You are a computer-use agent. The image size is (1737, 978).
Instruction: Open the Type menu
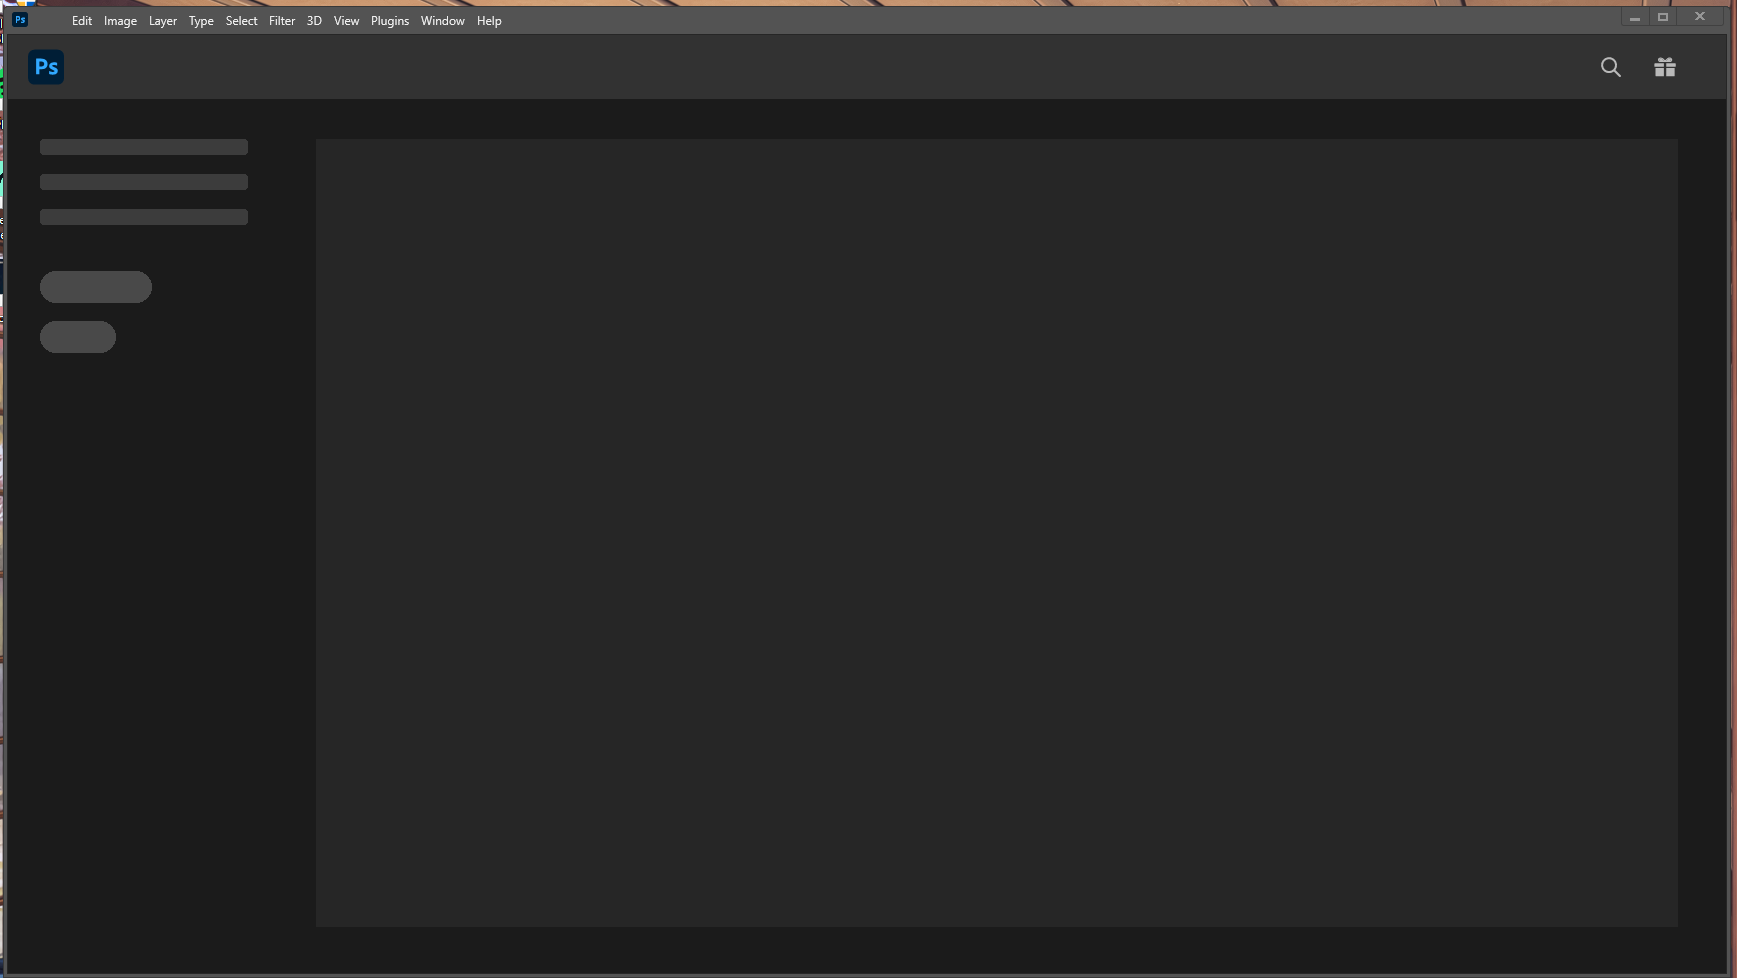[x=200, y=20]
